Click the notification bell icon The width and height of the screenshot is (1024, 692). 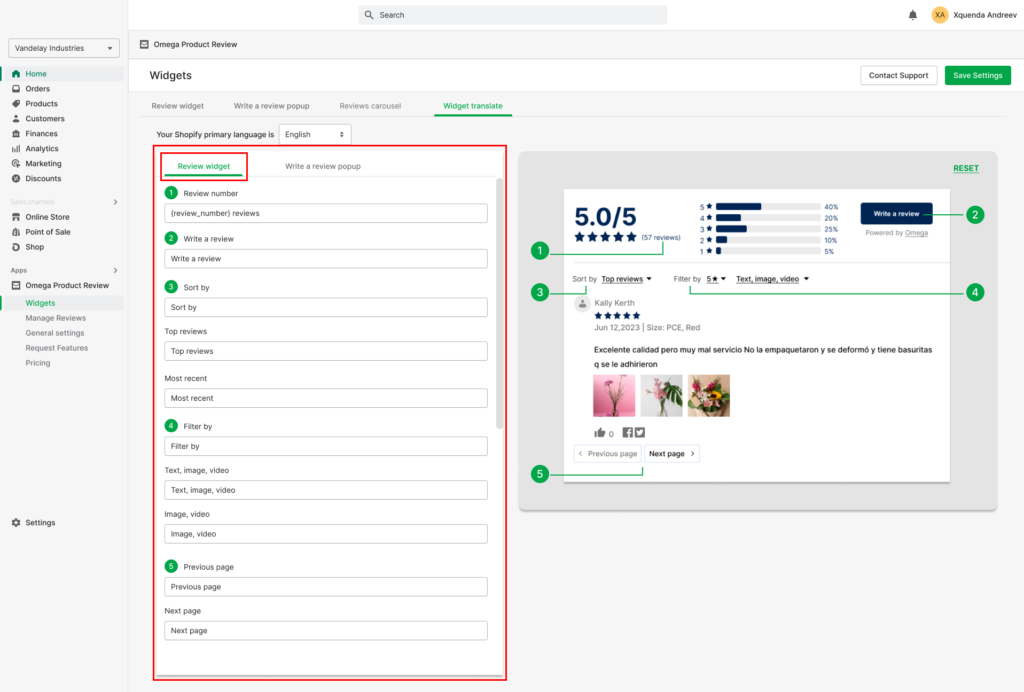tap(912, 15)
